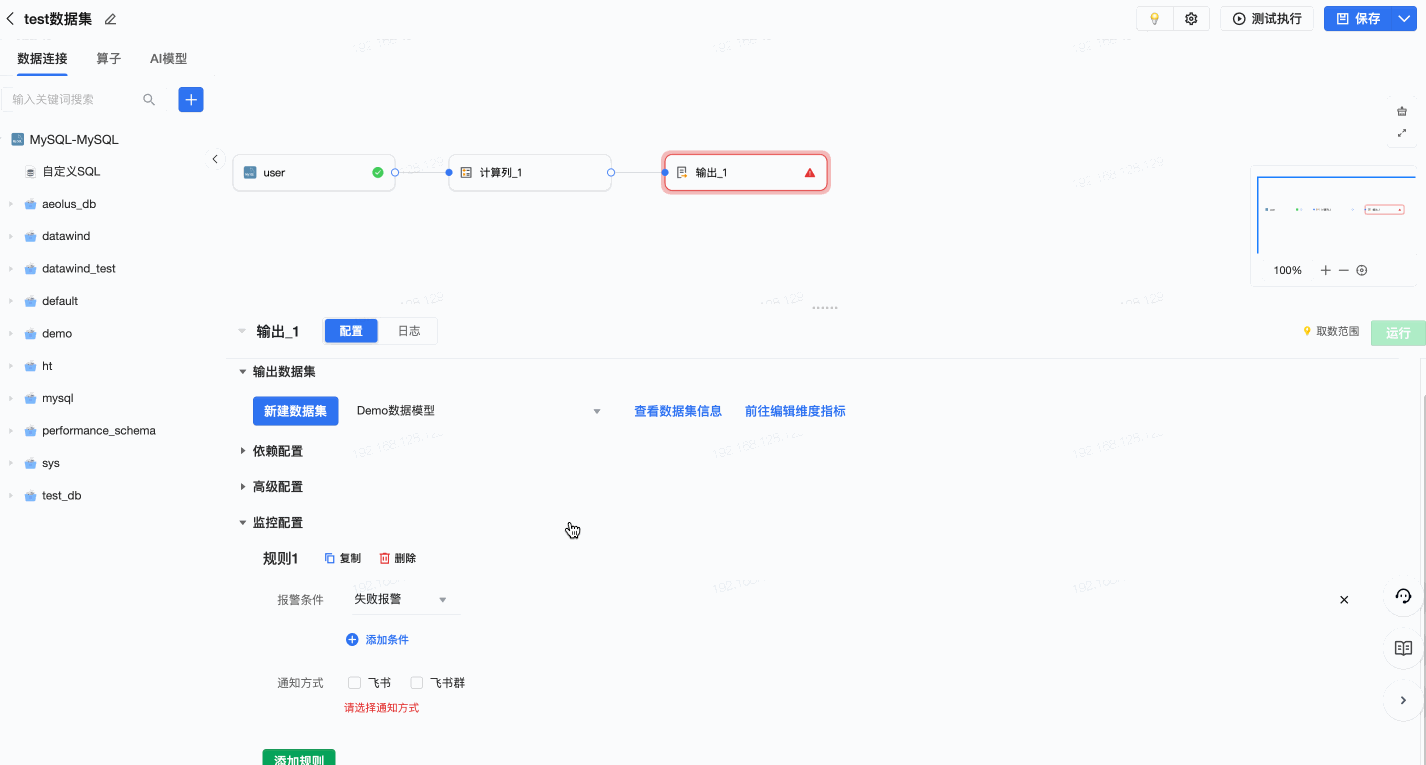Collapse the 监控配置 section
This screenshot has width=1426, height=765.
pyautogui.click(x=242, y=523)
